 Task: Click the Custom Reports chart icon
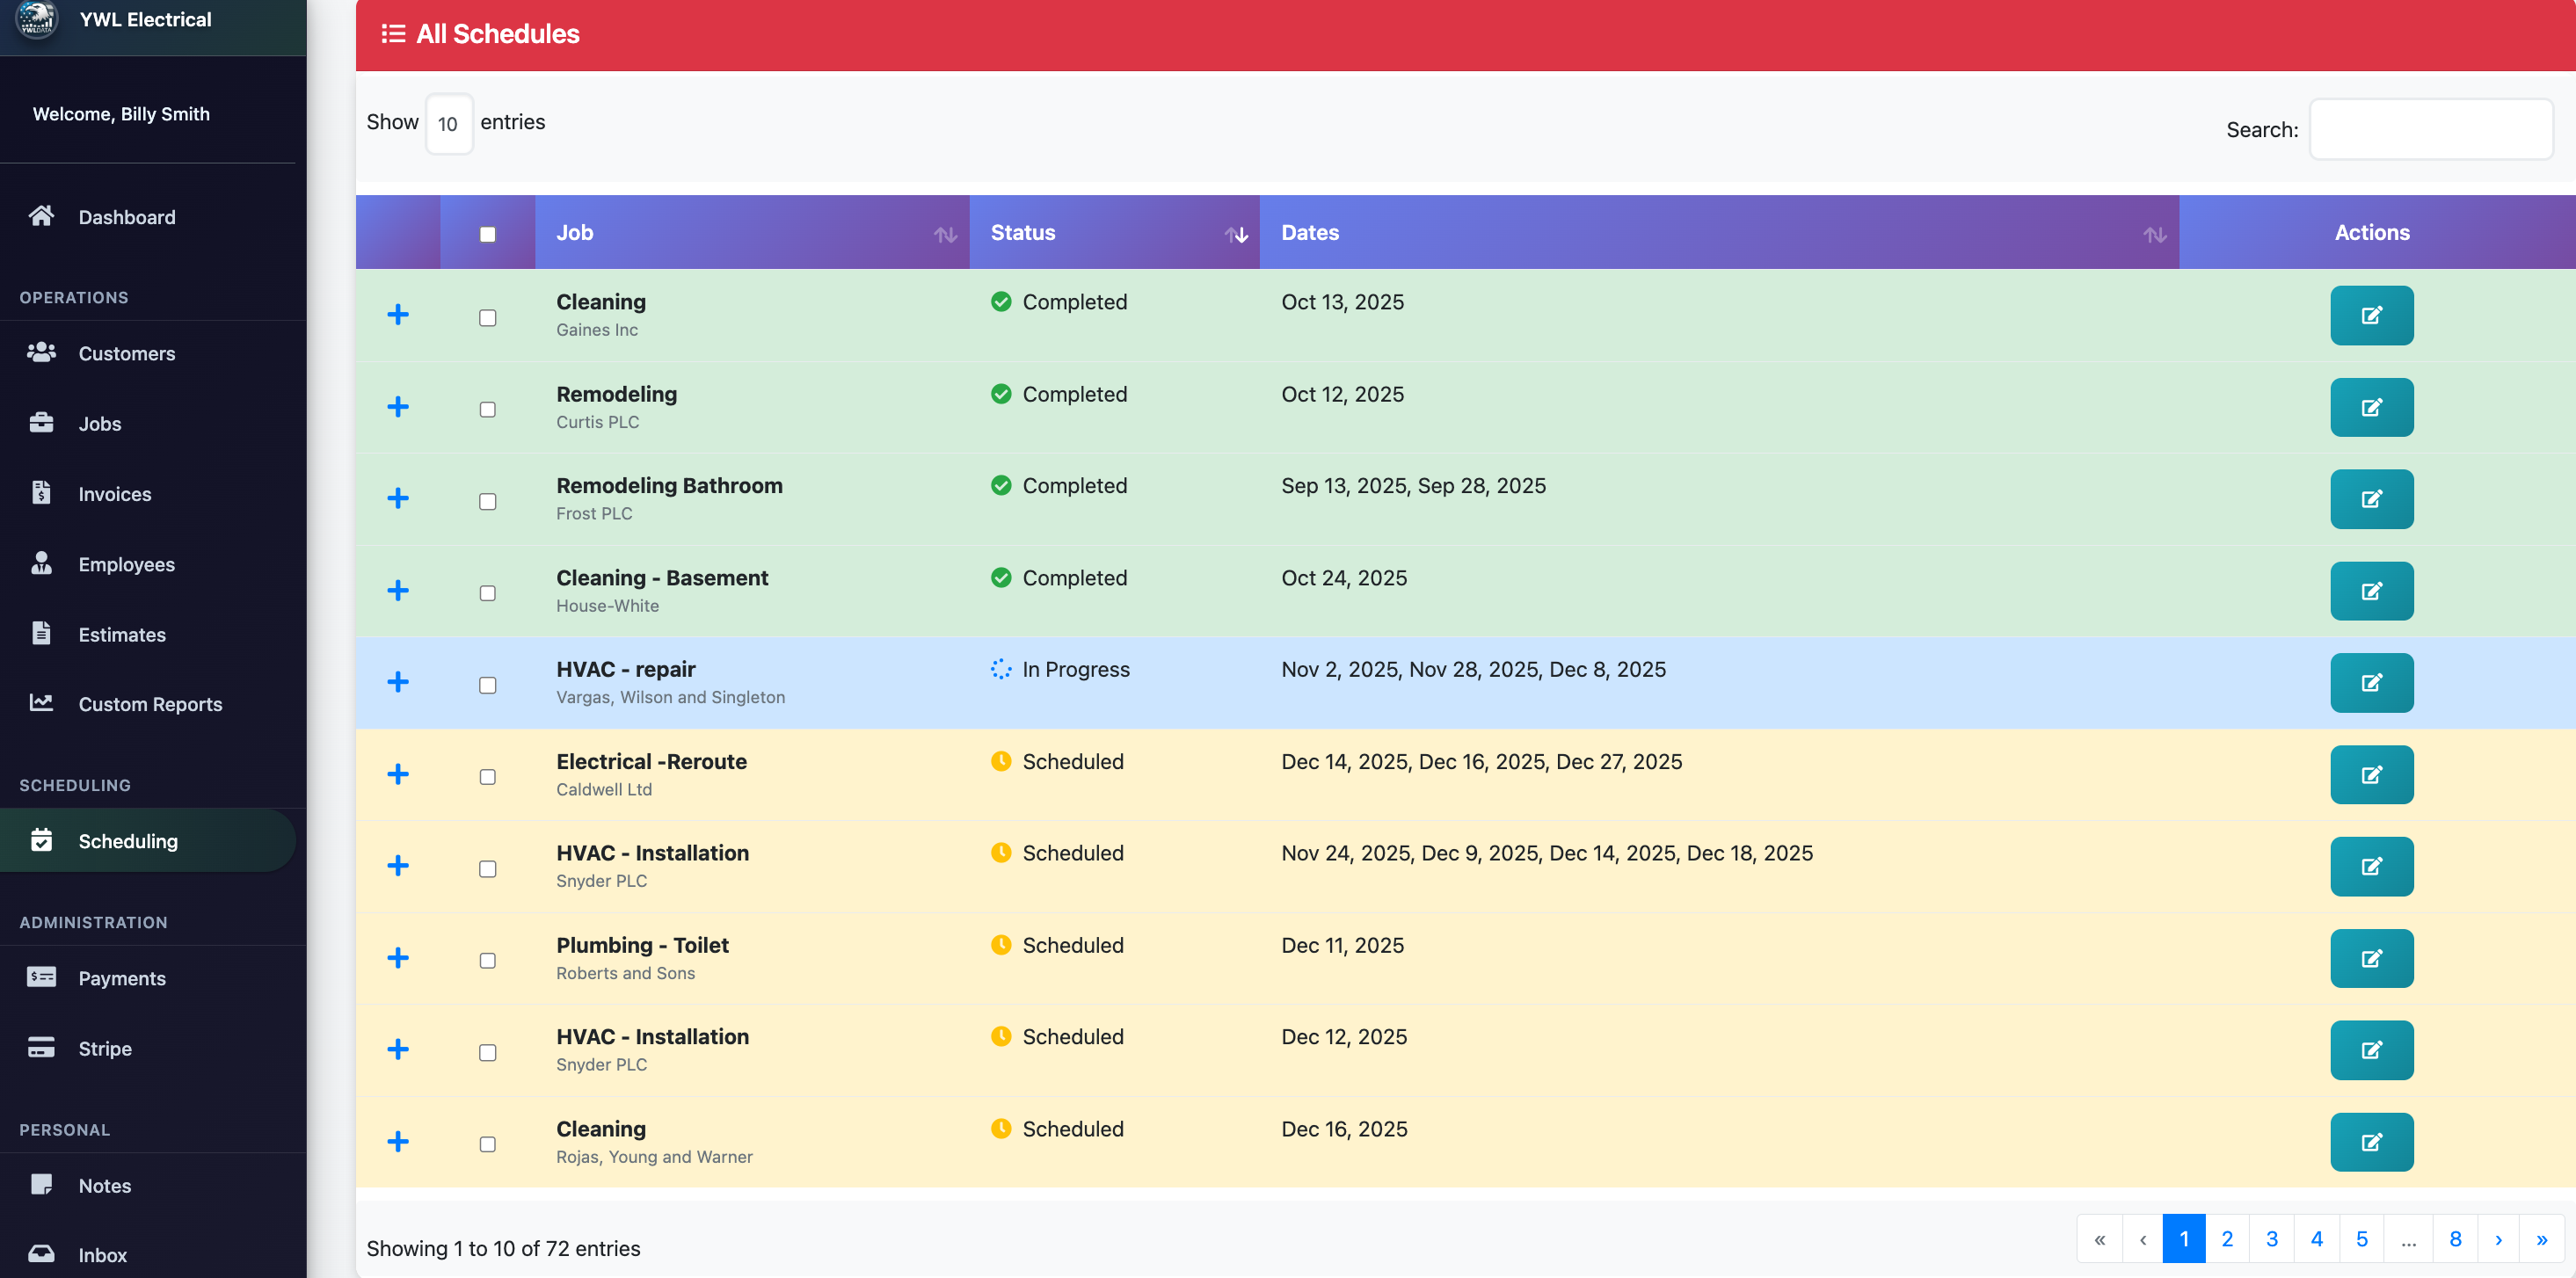click(x=41, y=703)
